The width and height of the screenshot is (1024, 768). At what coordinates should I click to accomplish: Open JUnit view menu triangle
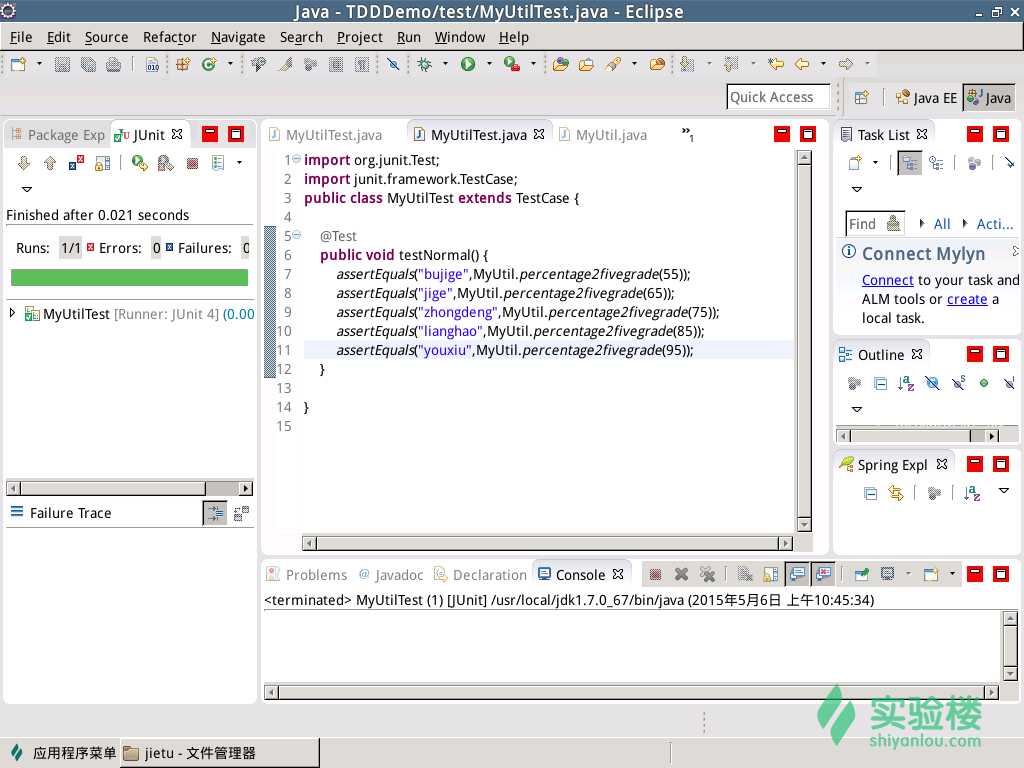point(27,189)
